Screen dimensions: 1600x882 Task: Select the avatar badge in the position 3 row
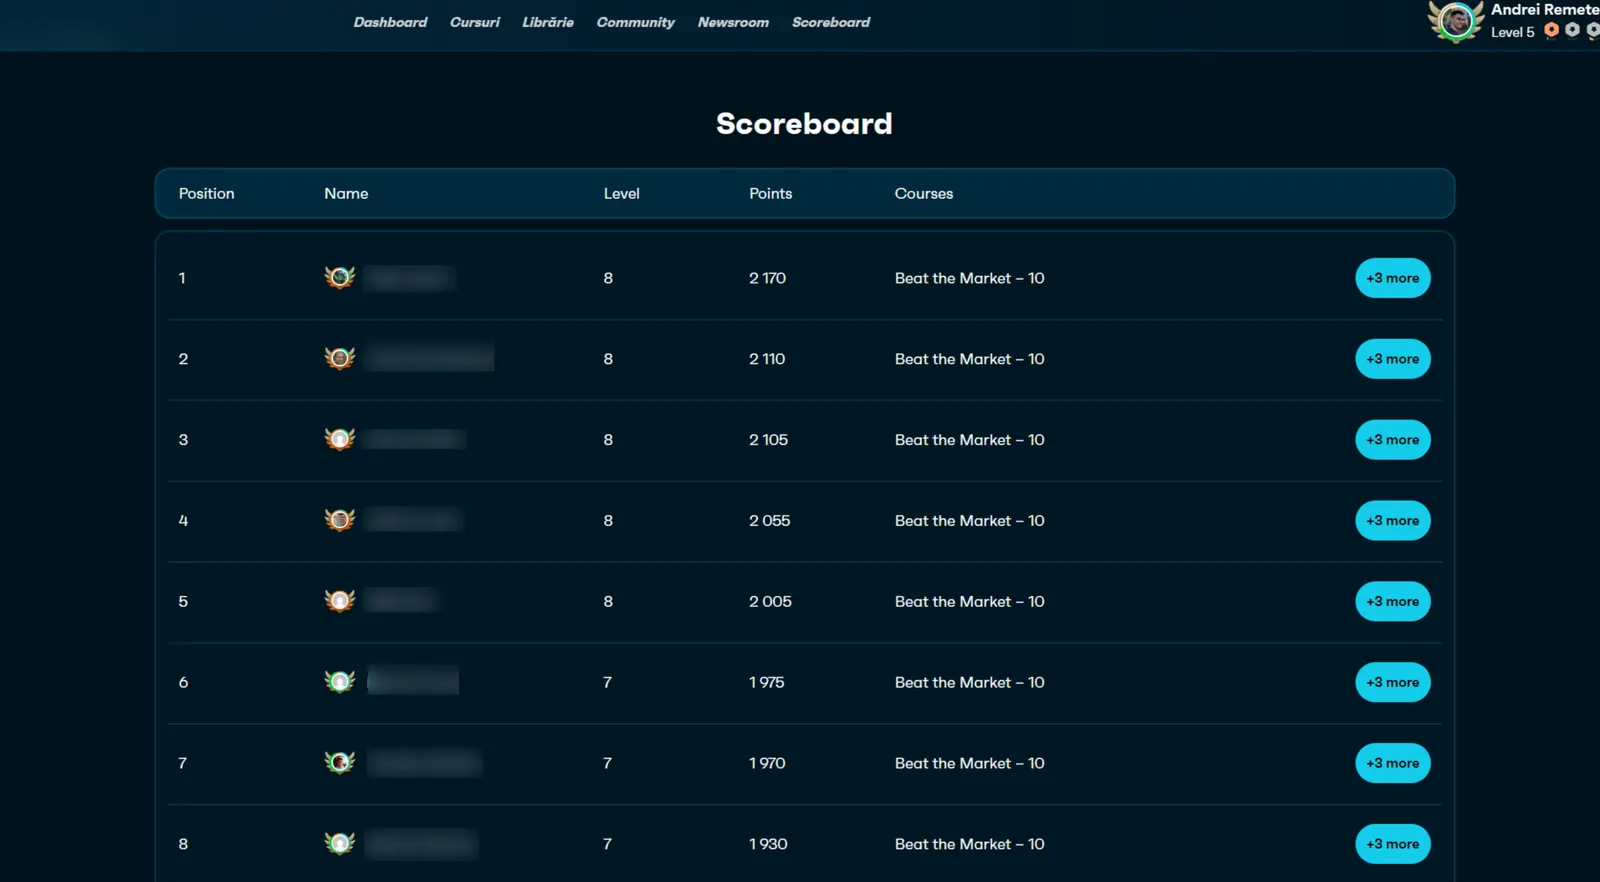click(x=340, y=439)
